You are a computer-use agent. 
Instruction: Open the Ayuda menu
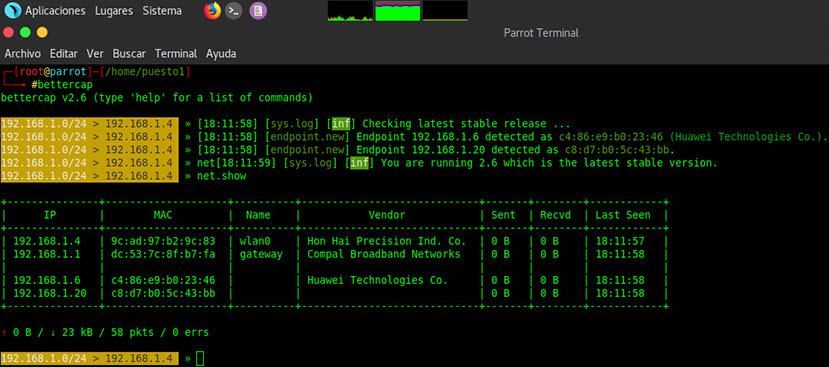pos(221,53)
